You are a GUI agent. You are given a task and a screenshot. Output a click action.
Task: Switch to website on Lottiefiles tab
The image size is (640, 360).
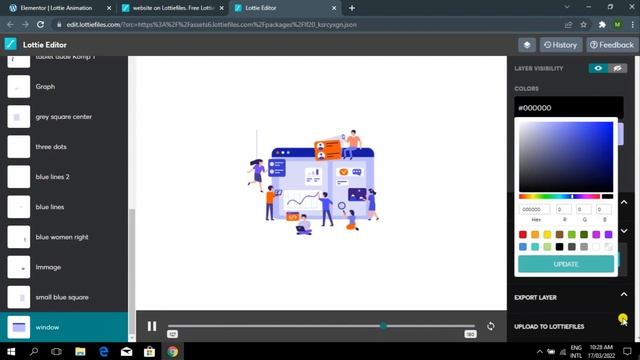pyautogui.click(x=173, y=8)
